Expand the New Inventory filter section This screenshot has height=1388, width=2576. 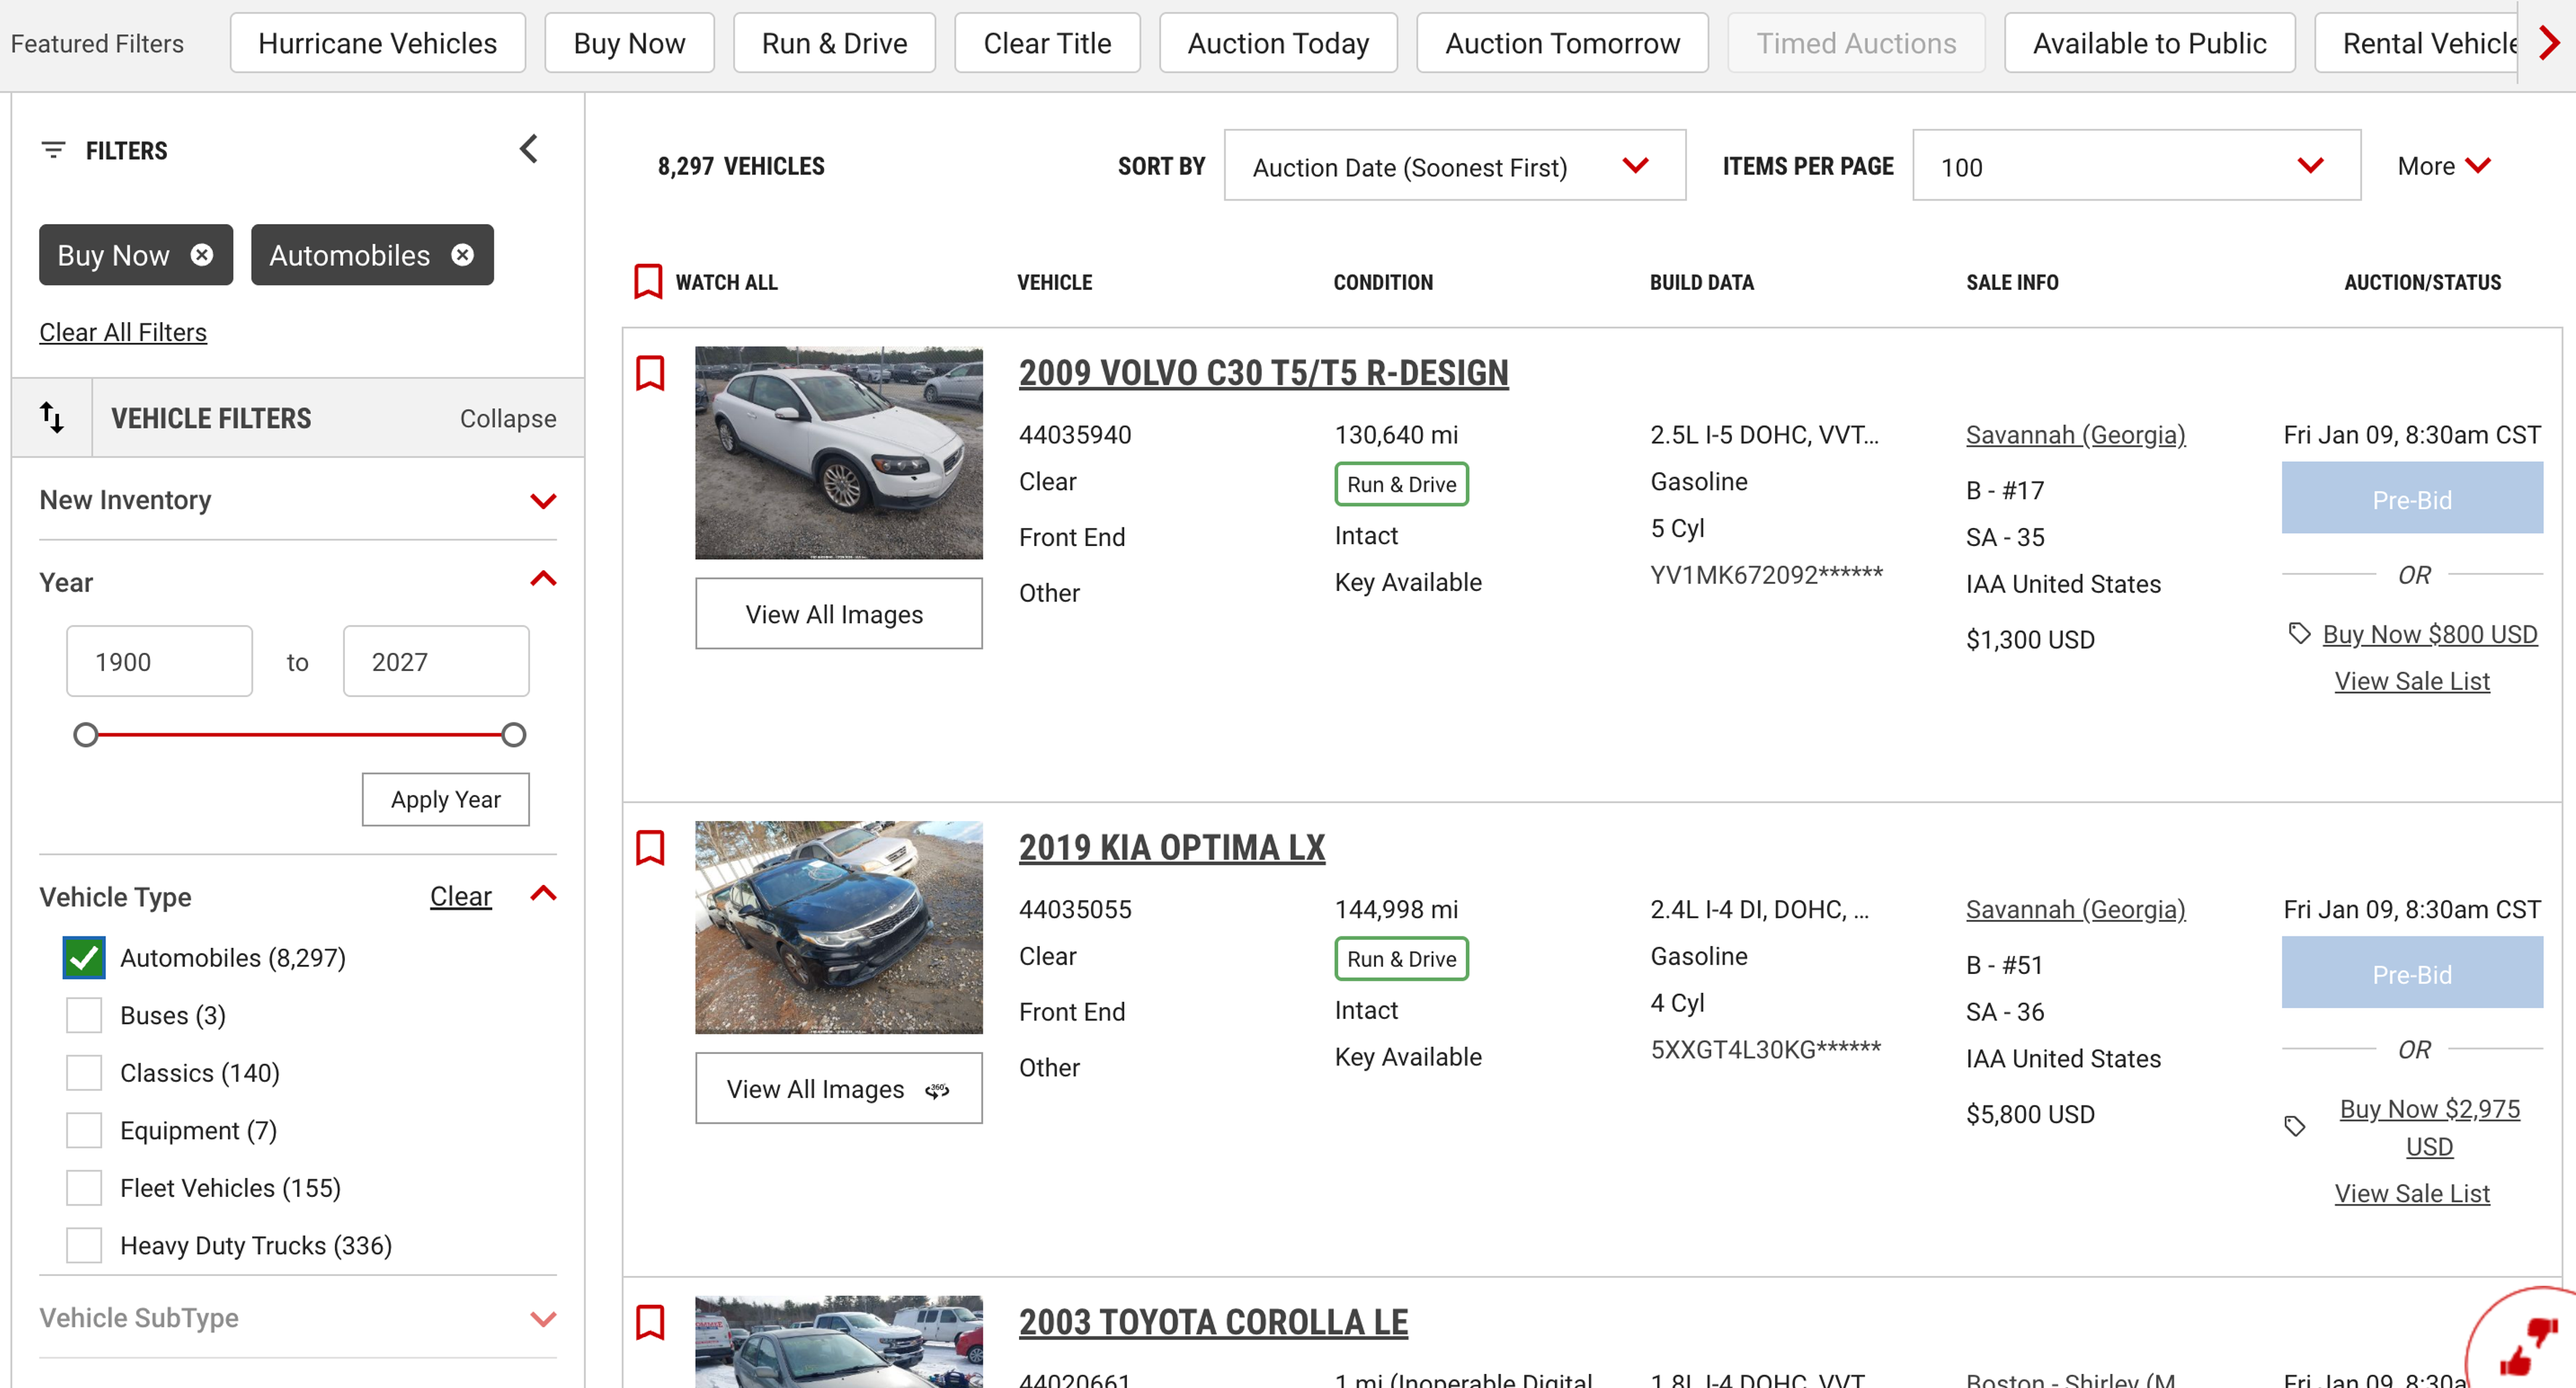[297, 500]
